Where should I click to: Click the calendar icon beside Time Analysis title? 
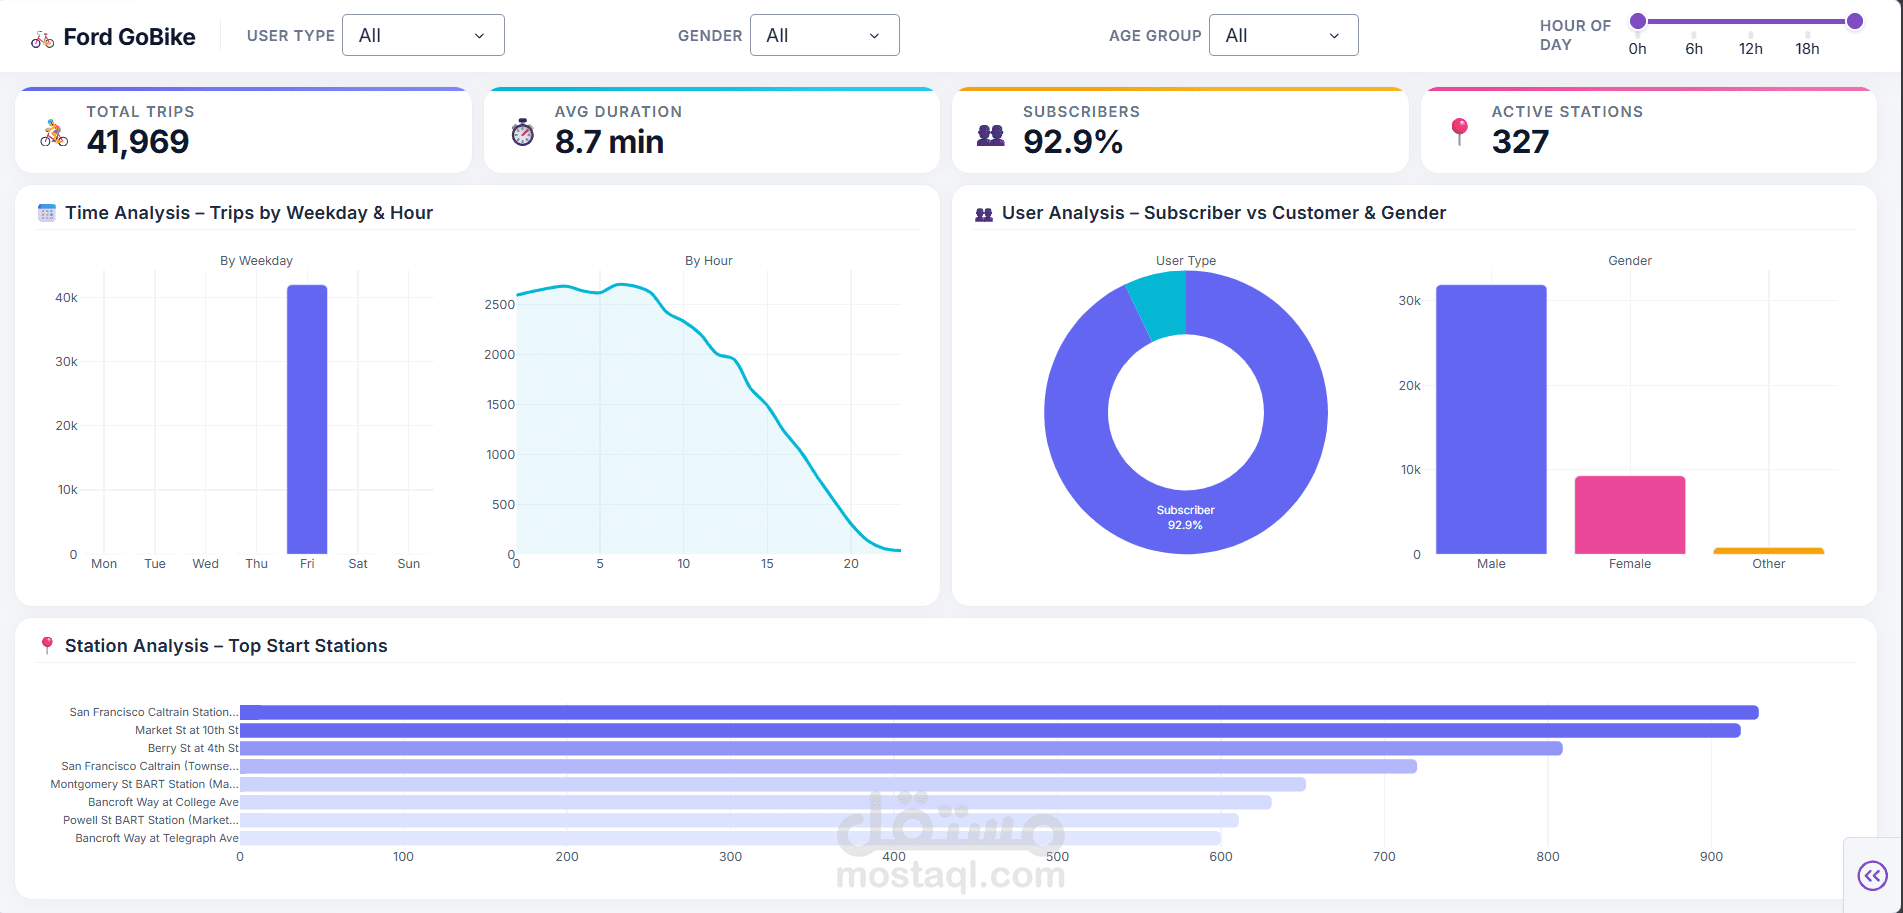coord(46,212)
